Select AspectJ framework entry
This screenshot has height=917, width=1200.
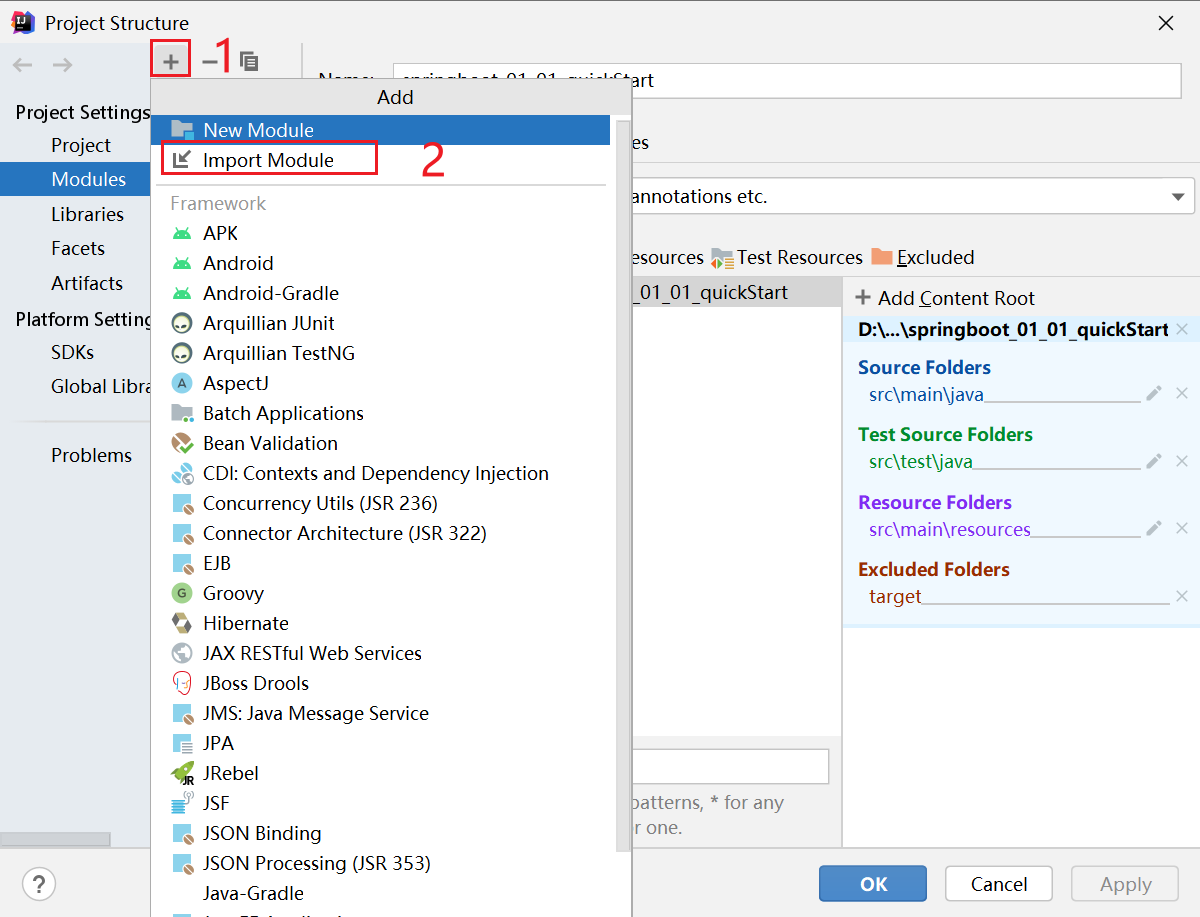[x=380, y=383]
